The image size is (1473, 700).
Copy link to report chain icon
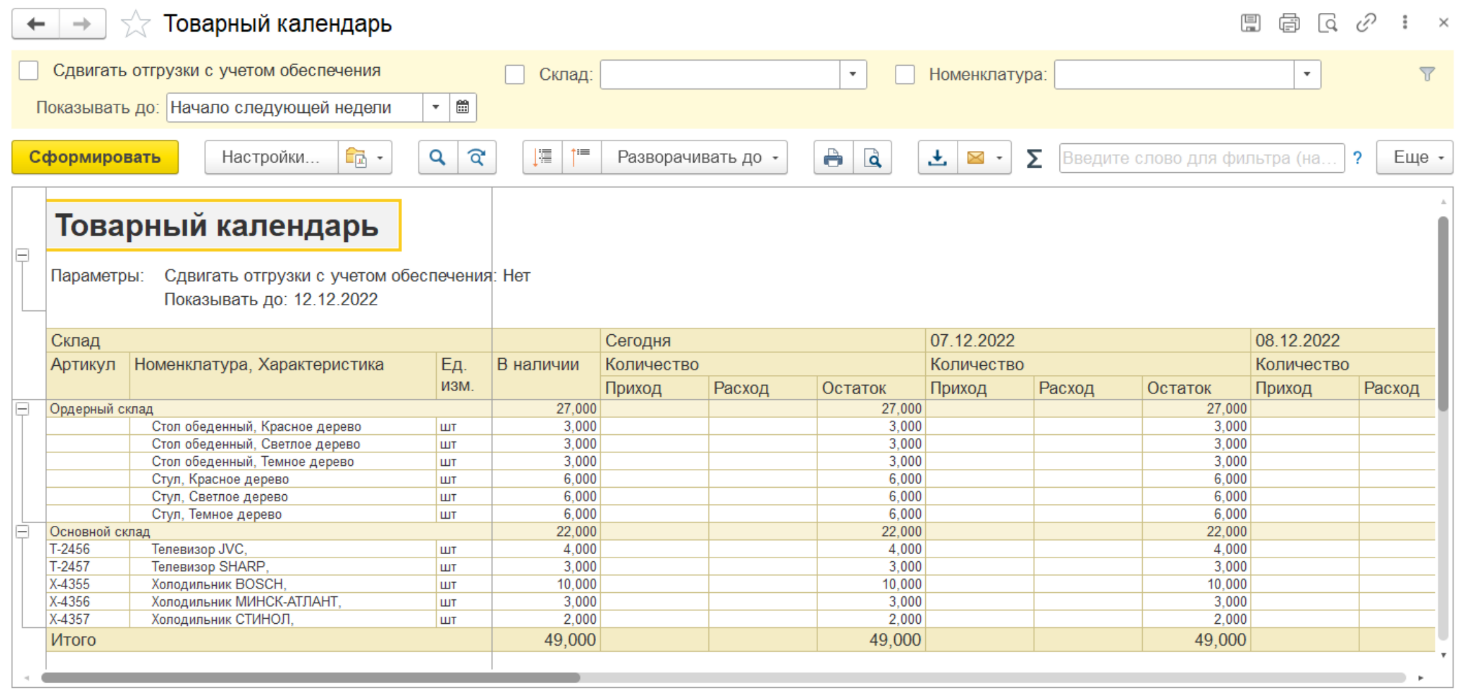(x=1366, y=24)
